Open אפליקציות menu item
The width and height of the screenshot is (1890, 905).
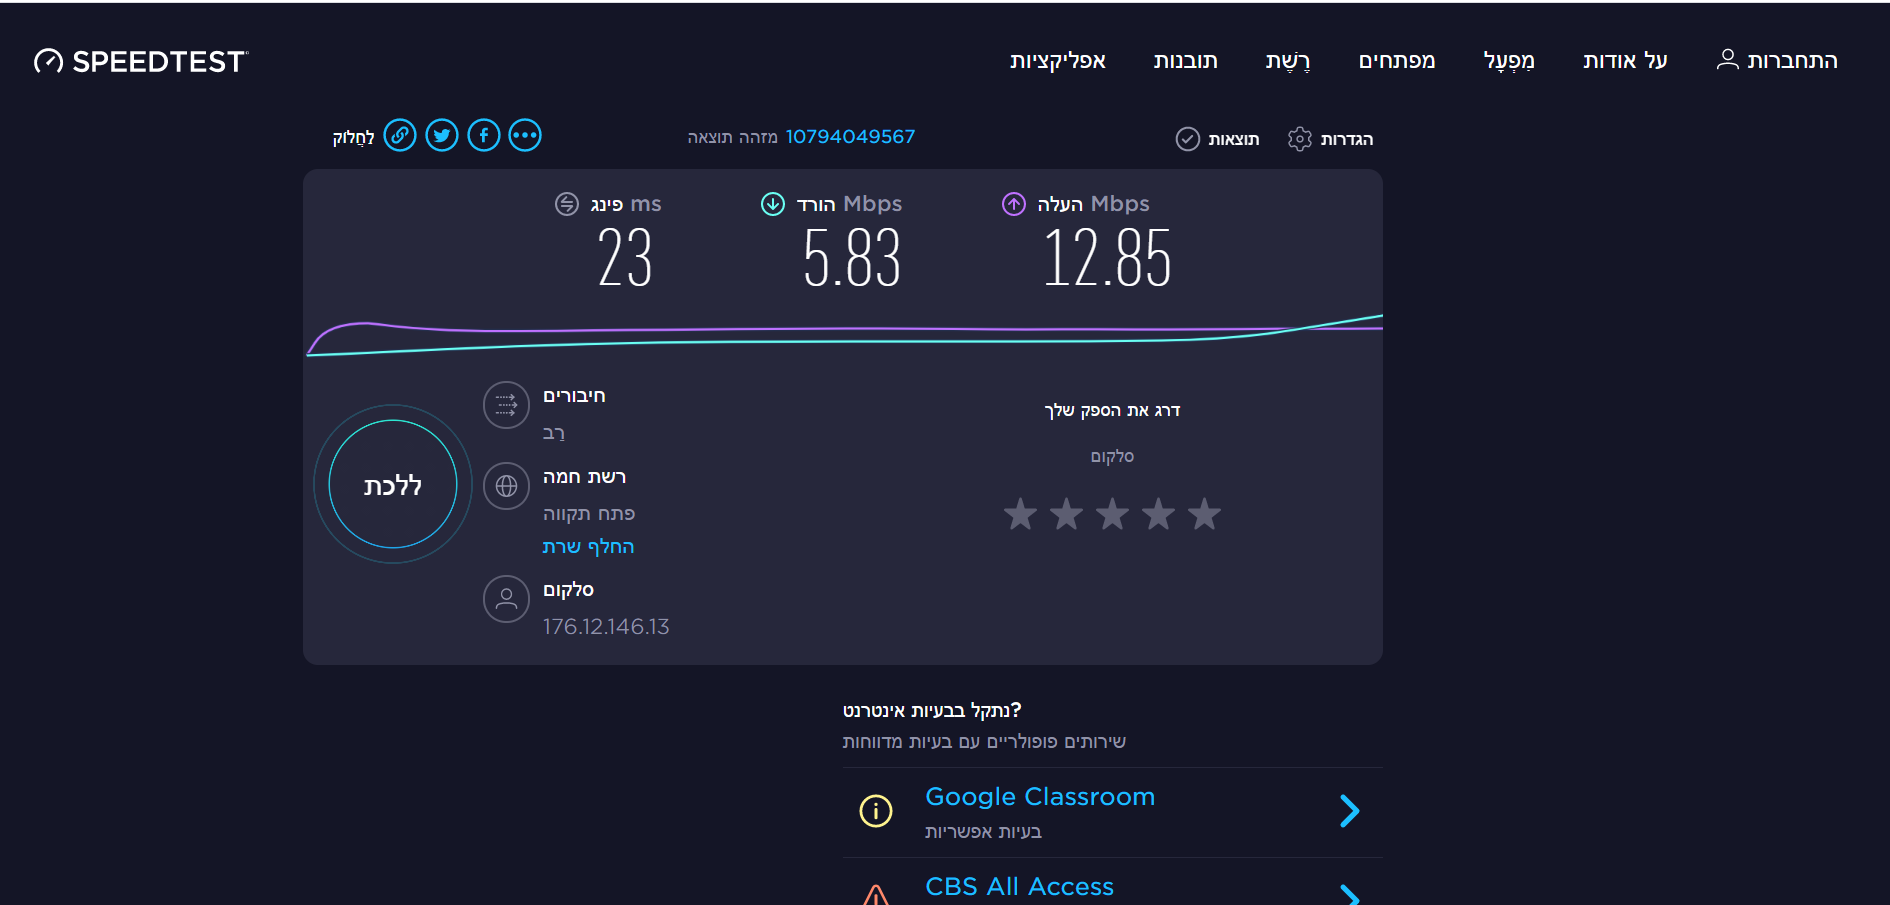[1058, 61]
